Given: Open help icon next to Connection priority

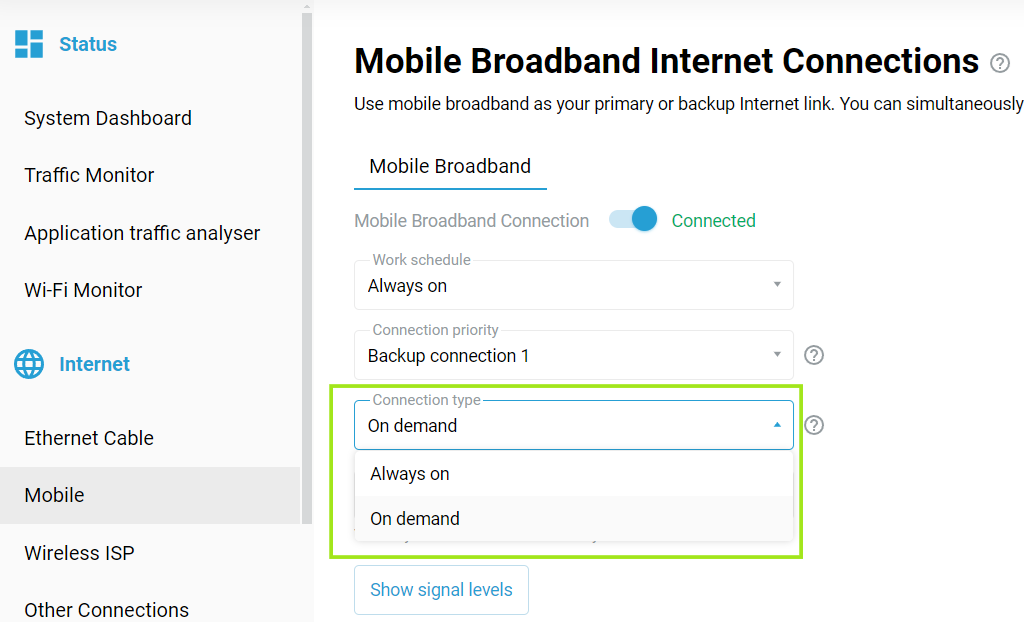Looking at the screenshot, I should pyautogui.click(x=813, y=355).
